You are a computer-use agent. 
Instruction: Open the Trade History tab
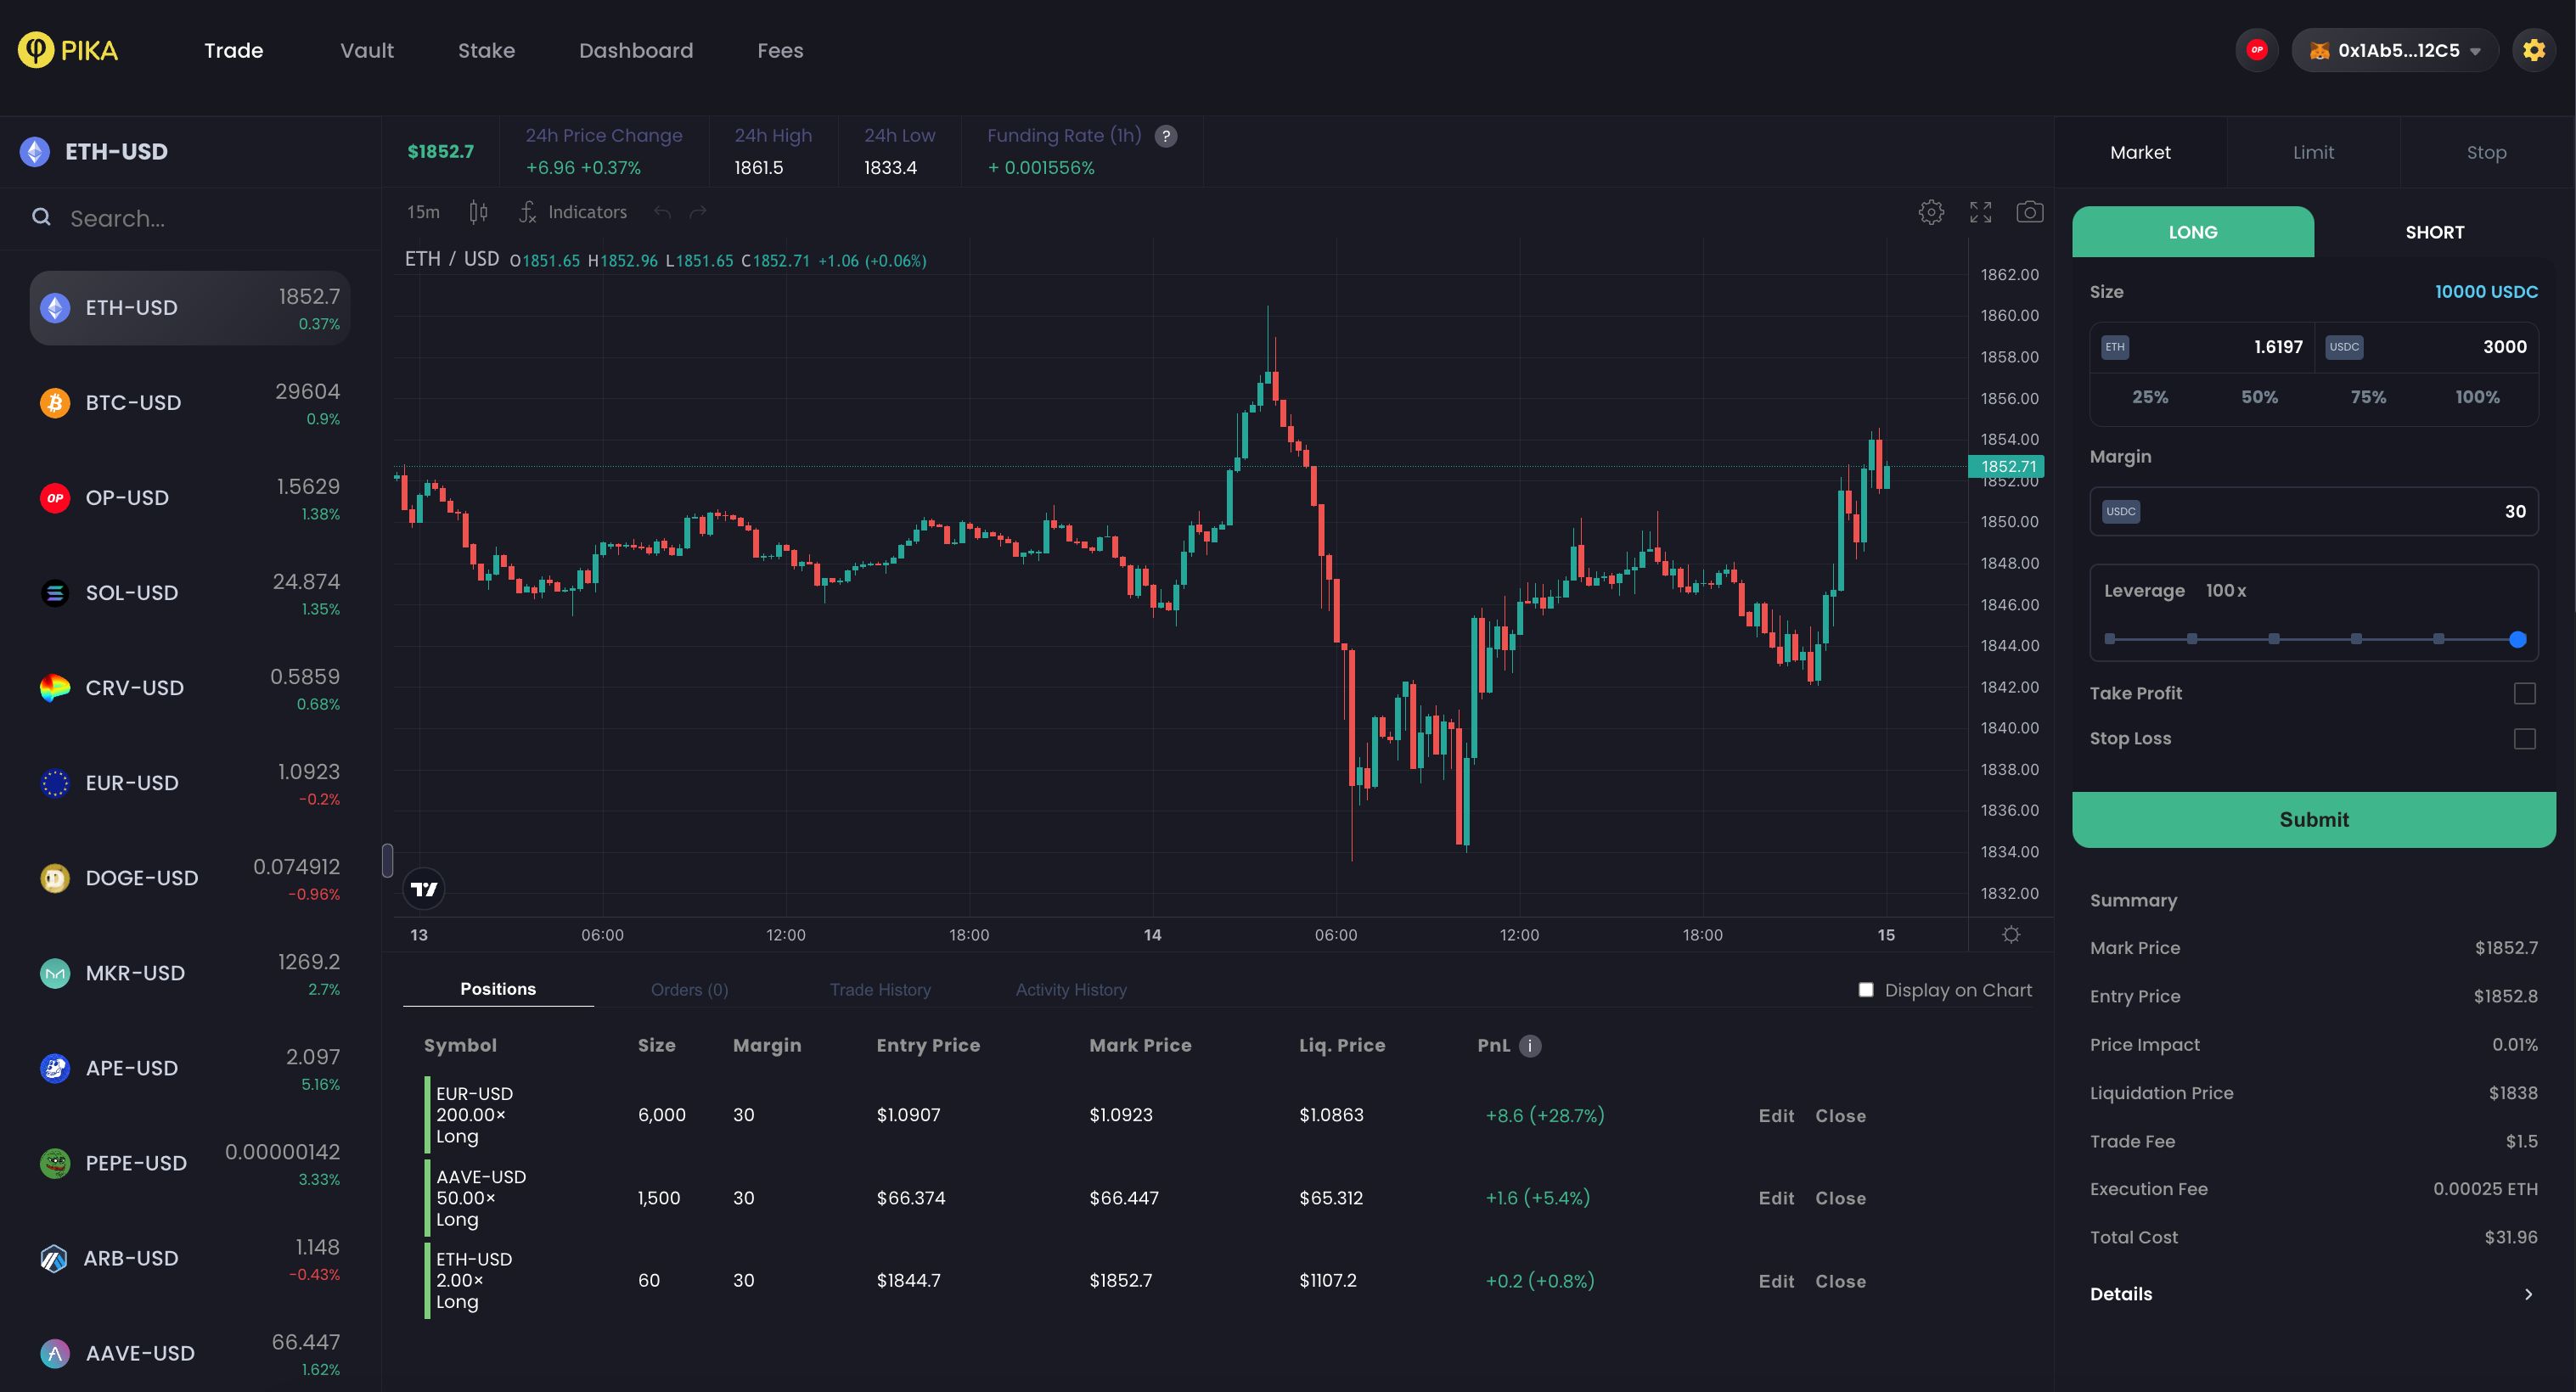(880, 990)
